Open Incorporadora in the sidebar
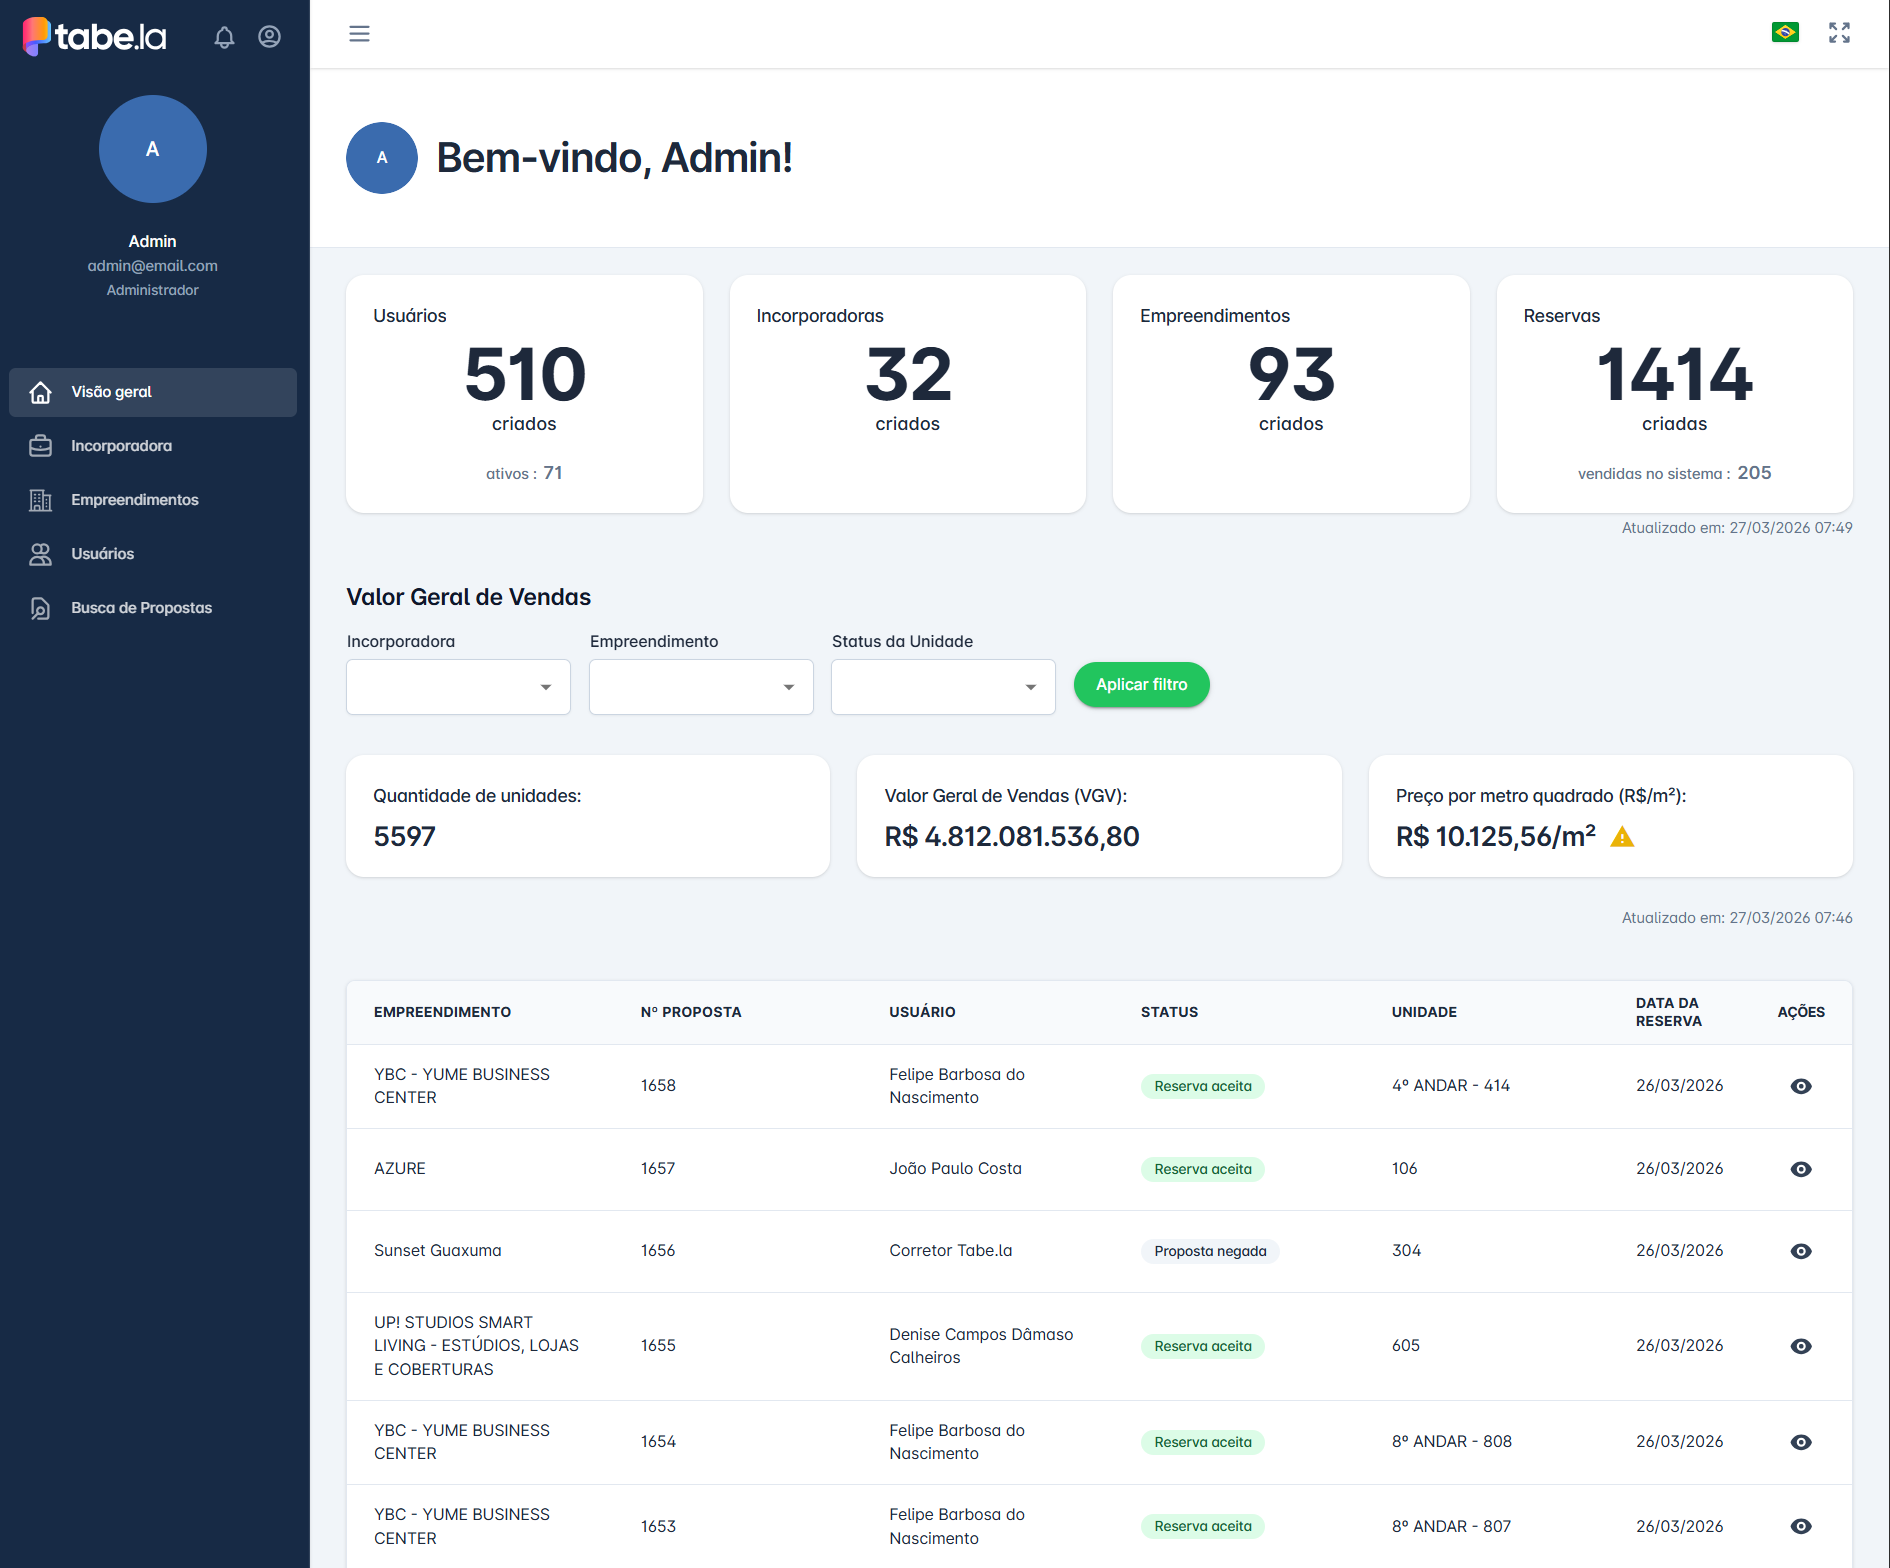The width and height of the screenshot is (1890, 1568). coord(121,446)
